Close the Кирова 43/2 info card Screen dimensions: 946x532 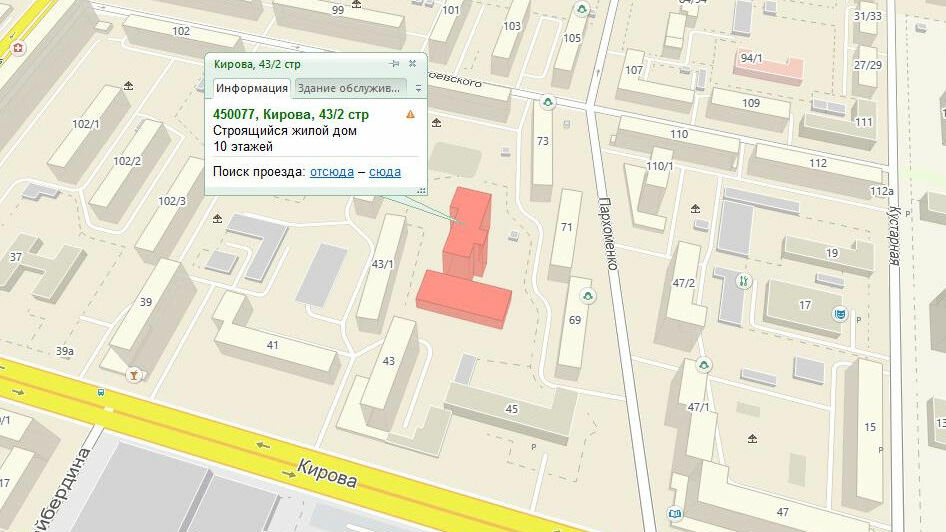[412, 64]
